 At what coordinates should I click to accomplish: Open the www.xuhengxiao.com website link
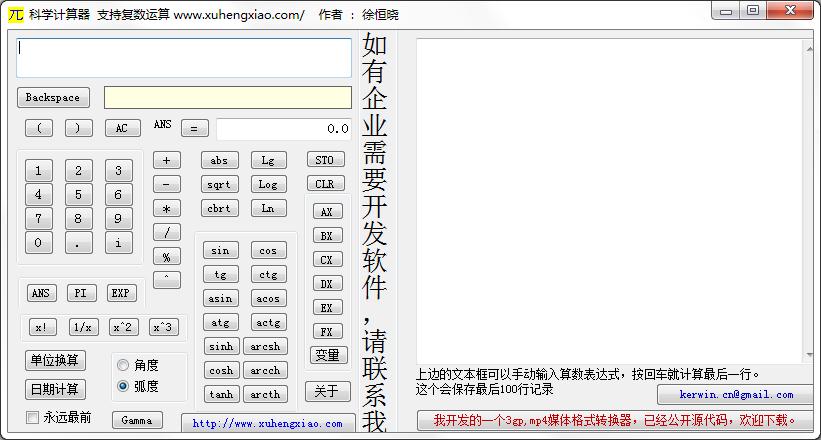(x=268, y=424)
